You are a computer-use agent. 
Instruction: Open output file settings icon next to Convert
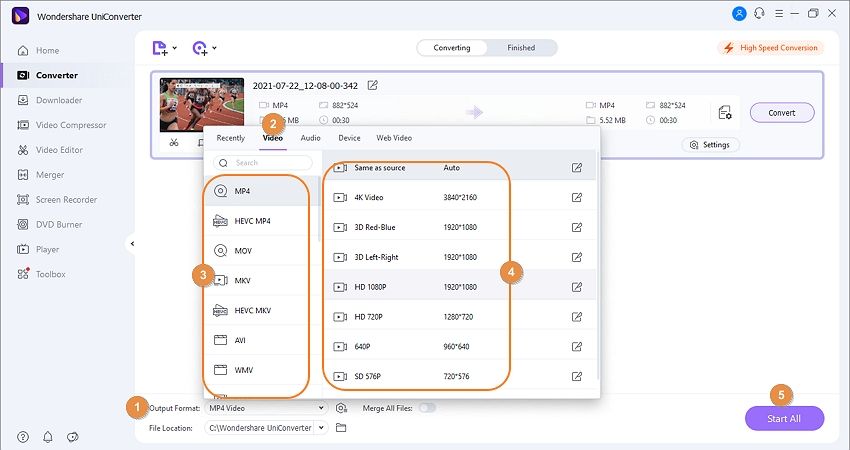coord(725,113)
